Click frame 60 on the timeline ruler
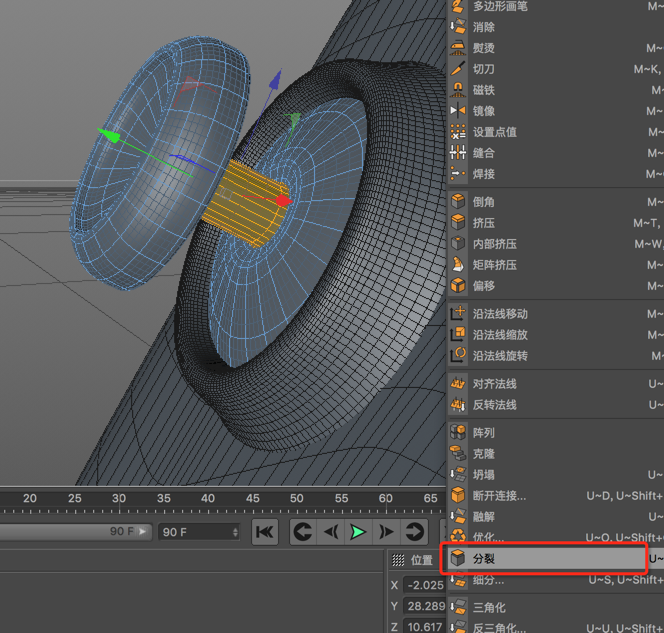This screenshot has width=664, height=633. point(386,498)
